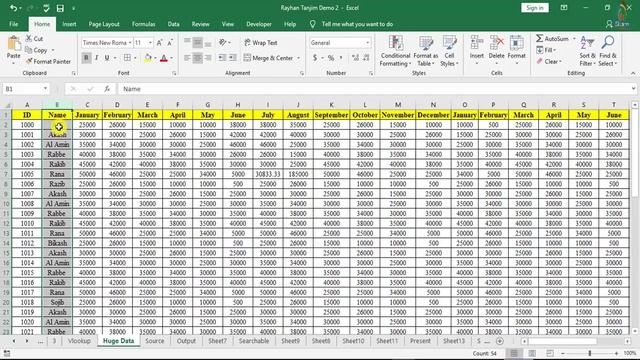This screenshot has width=640, height=360.
Task: Select the Select All corner triangle
Action: [7, 105]
